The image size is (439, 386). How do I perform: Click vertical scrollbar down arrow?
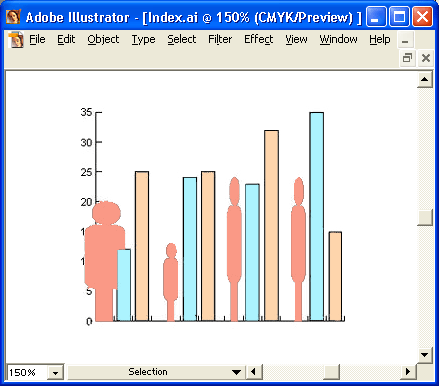[425, 355]
